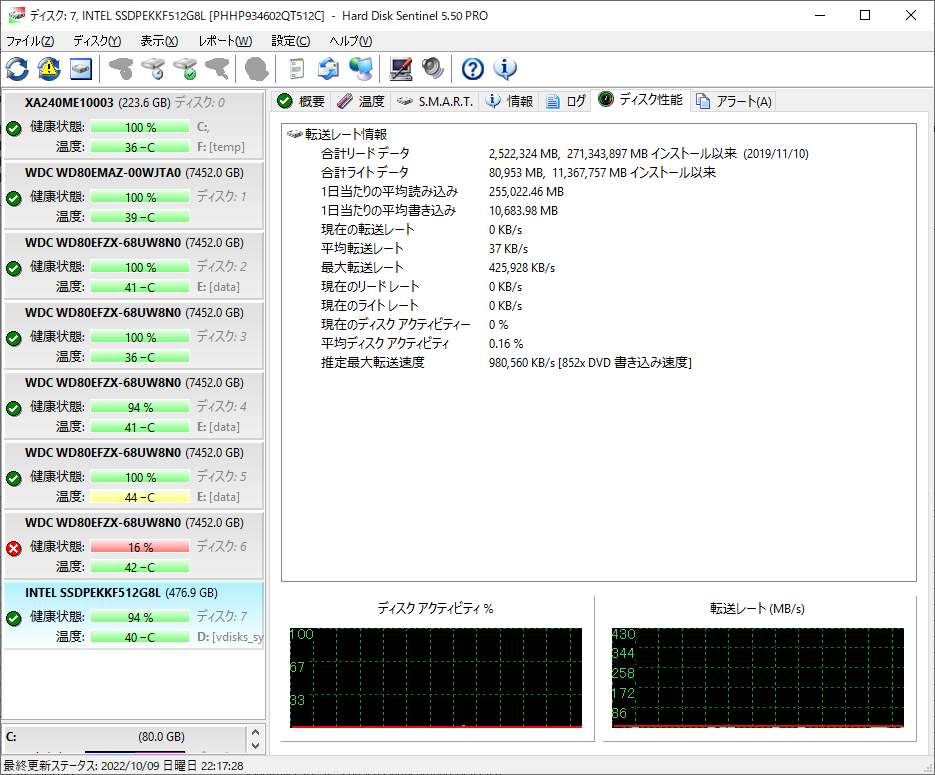Click the 1日当たりの平均読み込み row

(x=442, y=191)
